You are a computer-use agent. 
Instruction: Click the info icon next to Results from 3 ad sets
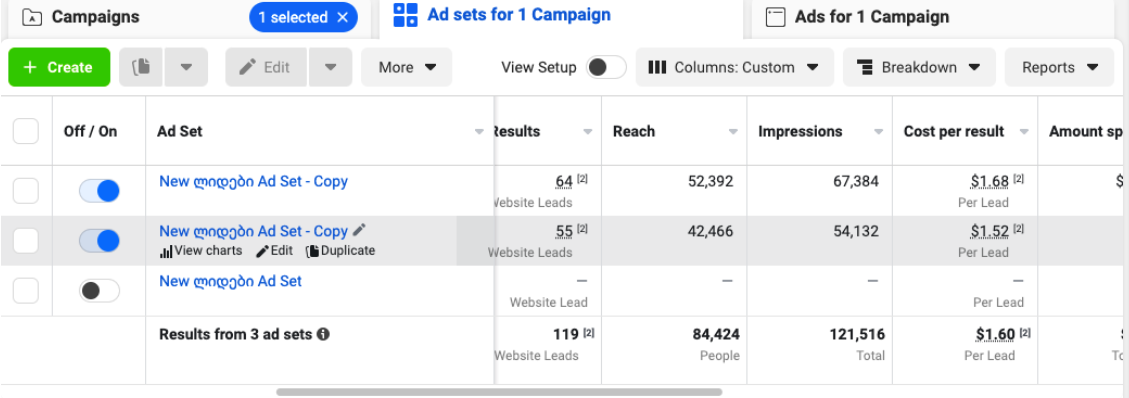coord(323,334)
